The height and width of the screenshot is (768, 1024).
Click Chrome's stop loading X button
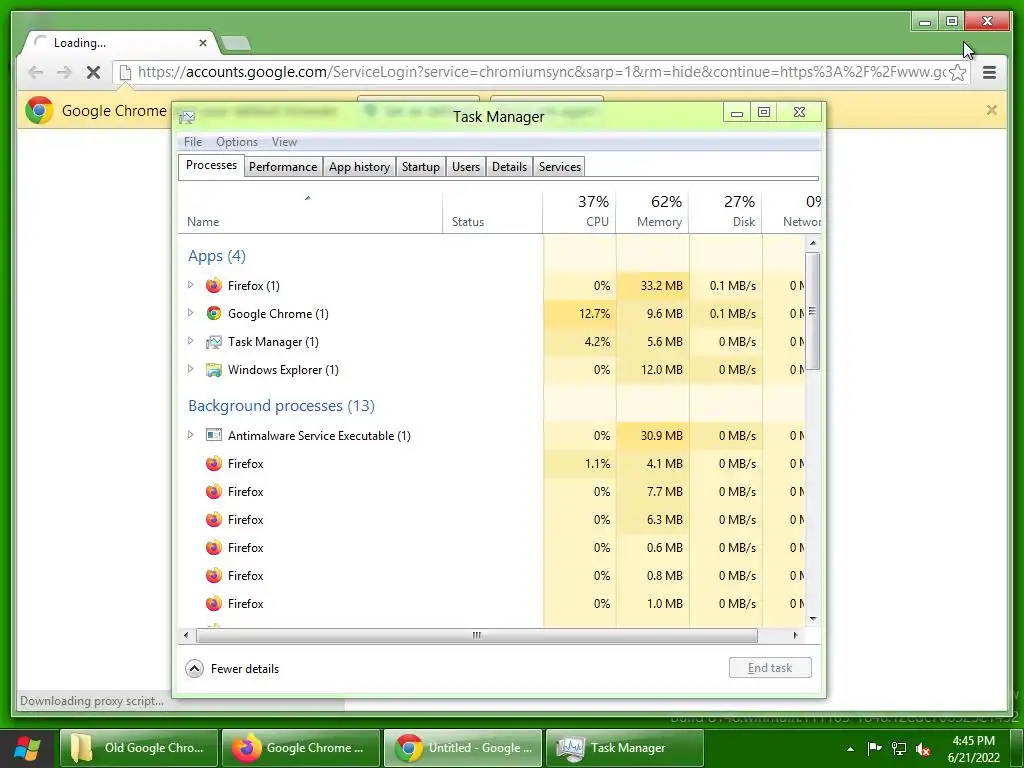tap(93, 72)
